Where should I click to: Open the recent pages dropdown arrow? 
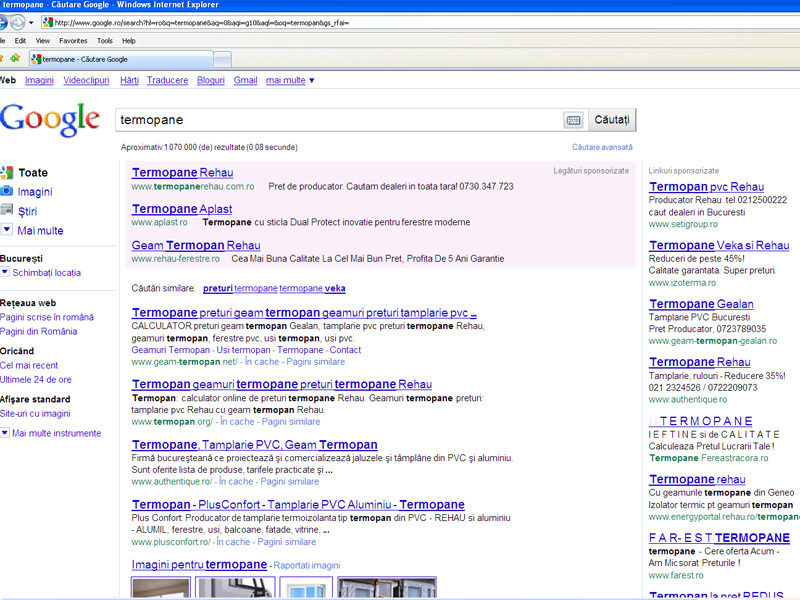pyautogui.click(x=31, y=23)
